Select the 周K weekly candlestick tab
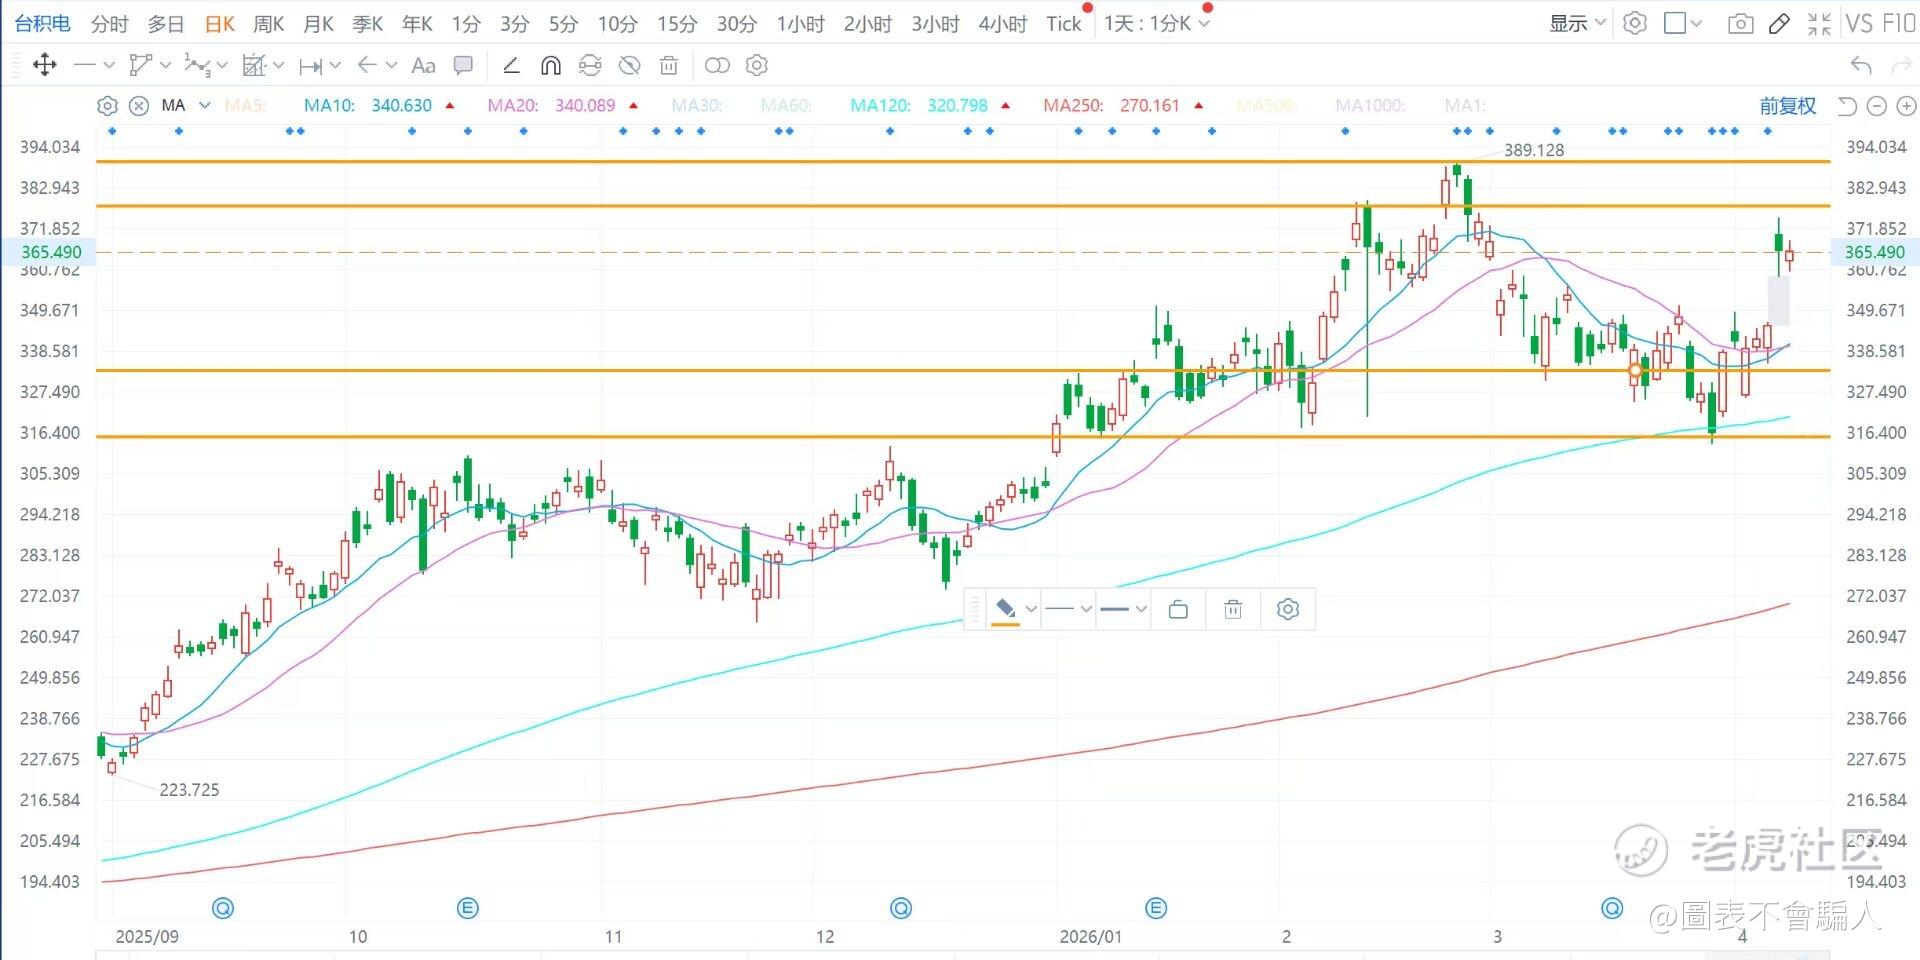 pos(268,24)
